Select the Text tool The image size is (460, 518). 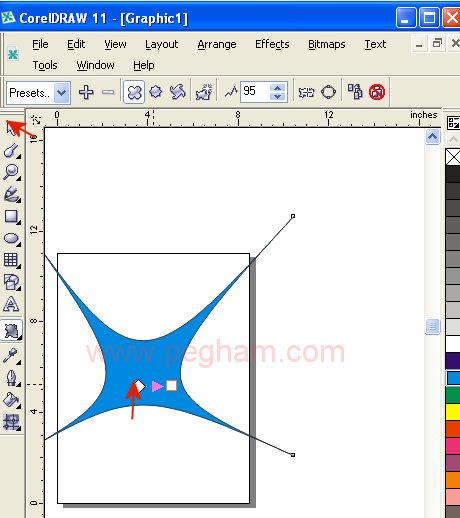pyautogui.click(x=11, y=304)
